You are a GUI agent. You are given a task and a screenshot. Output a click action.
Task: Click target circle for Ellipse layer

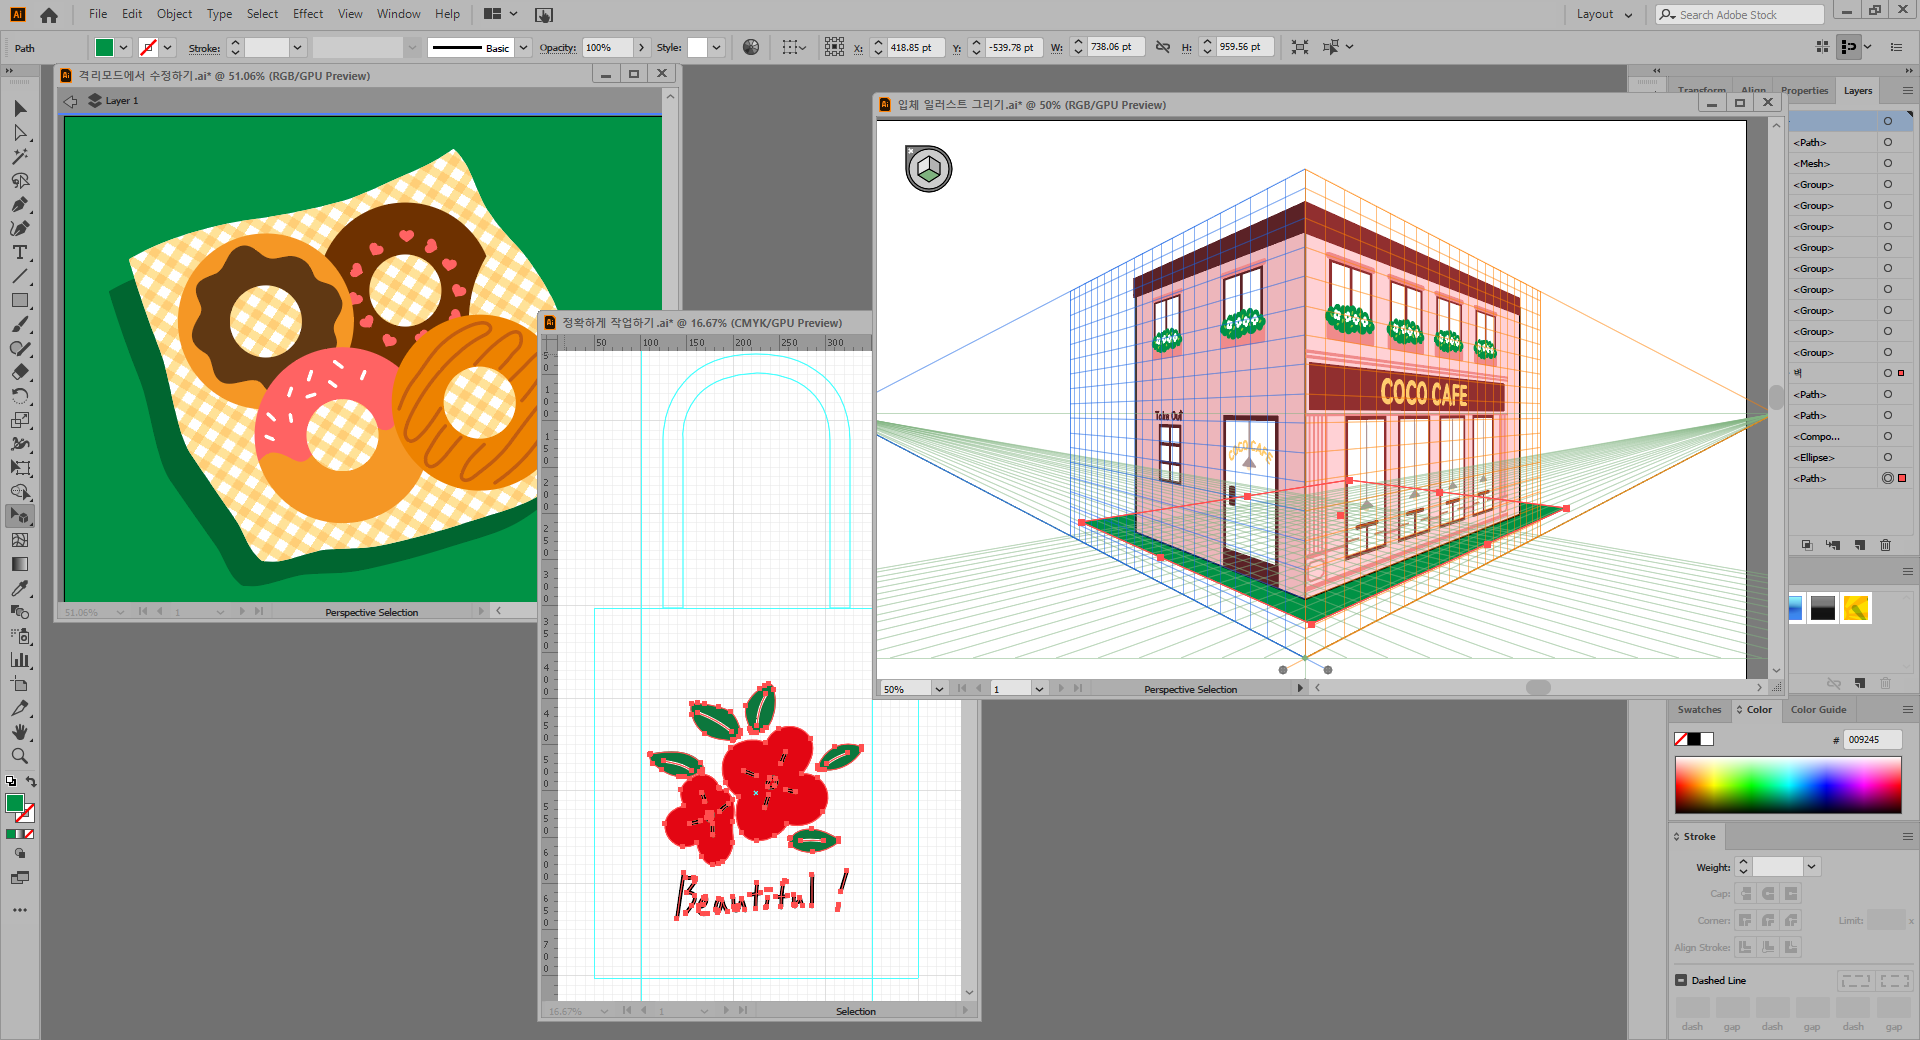tap(1887, 457)
